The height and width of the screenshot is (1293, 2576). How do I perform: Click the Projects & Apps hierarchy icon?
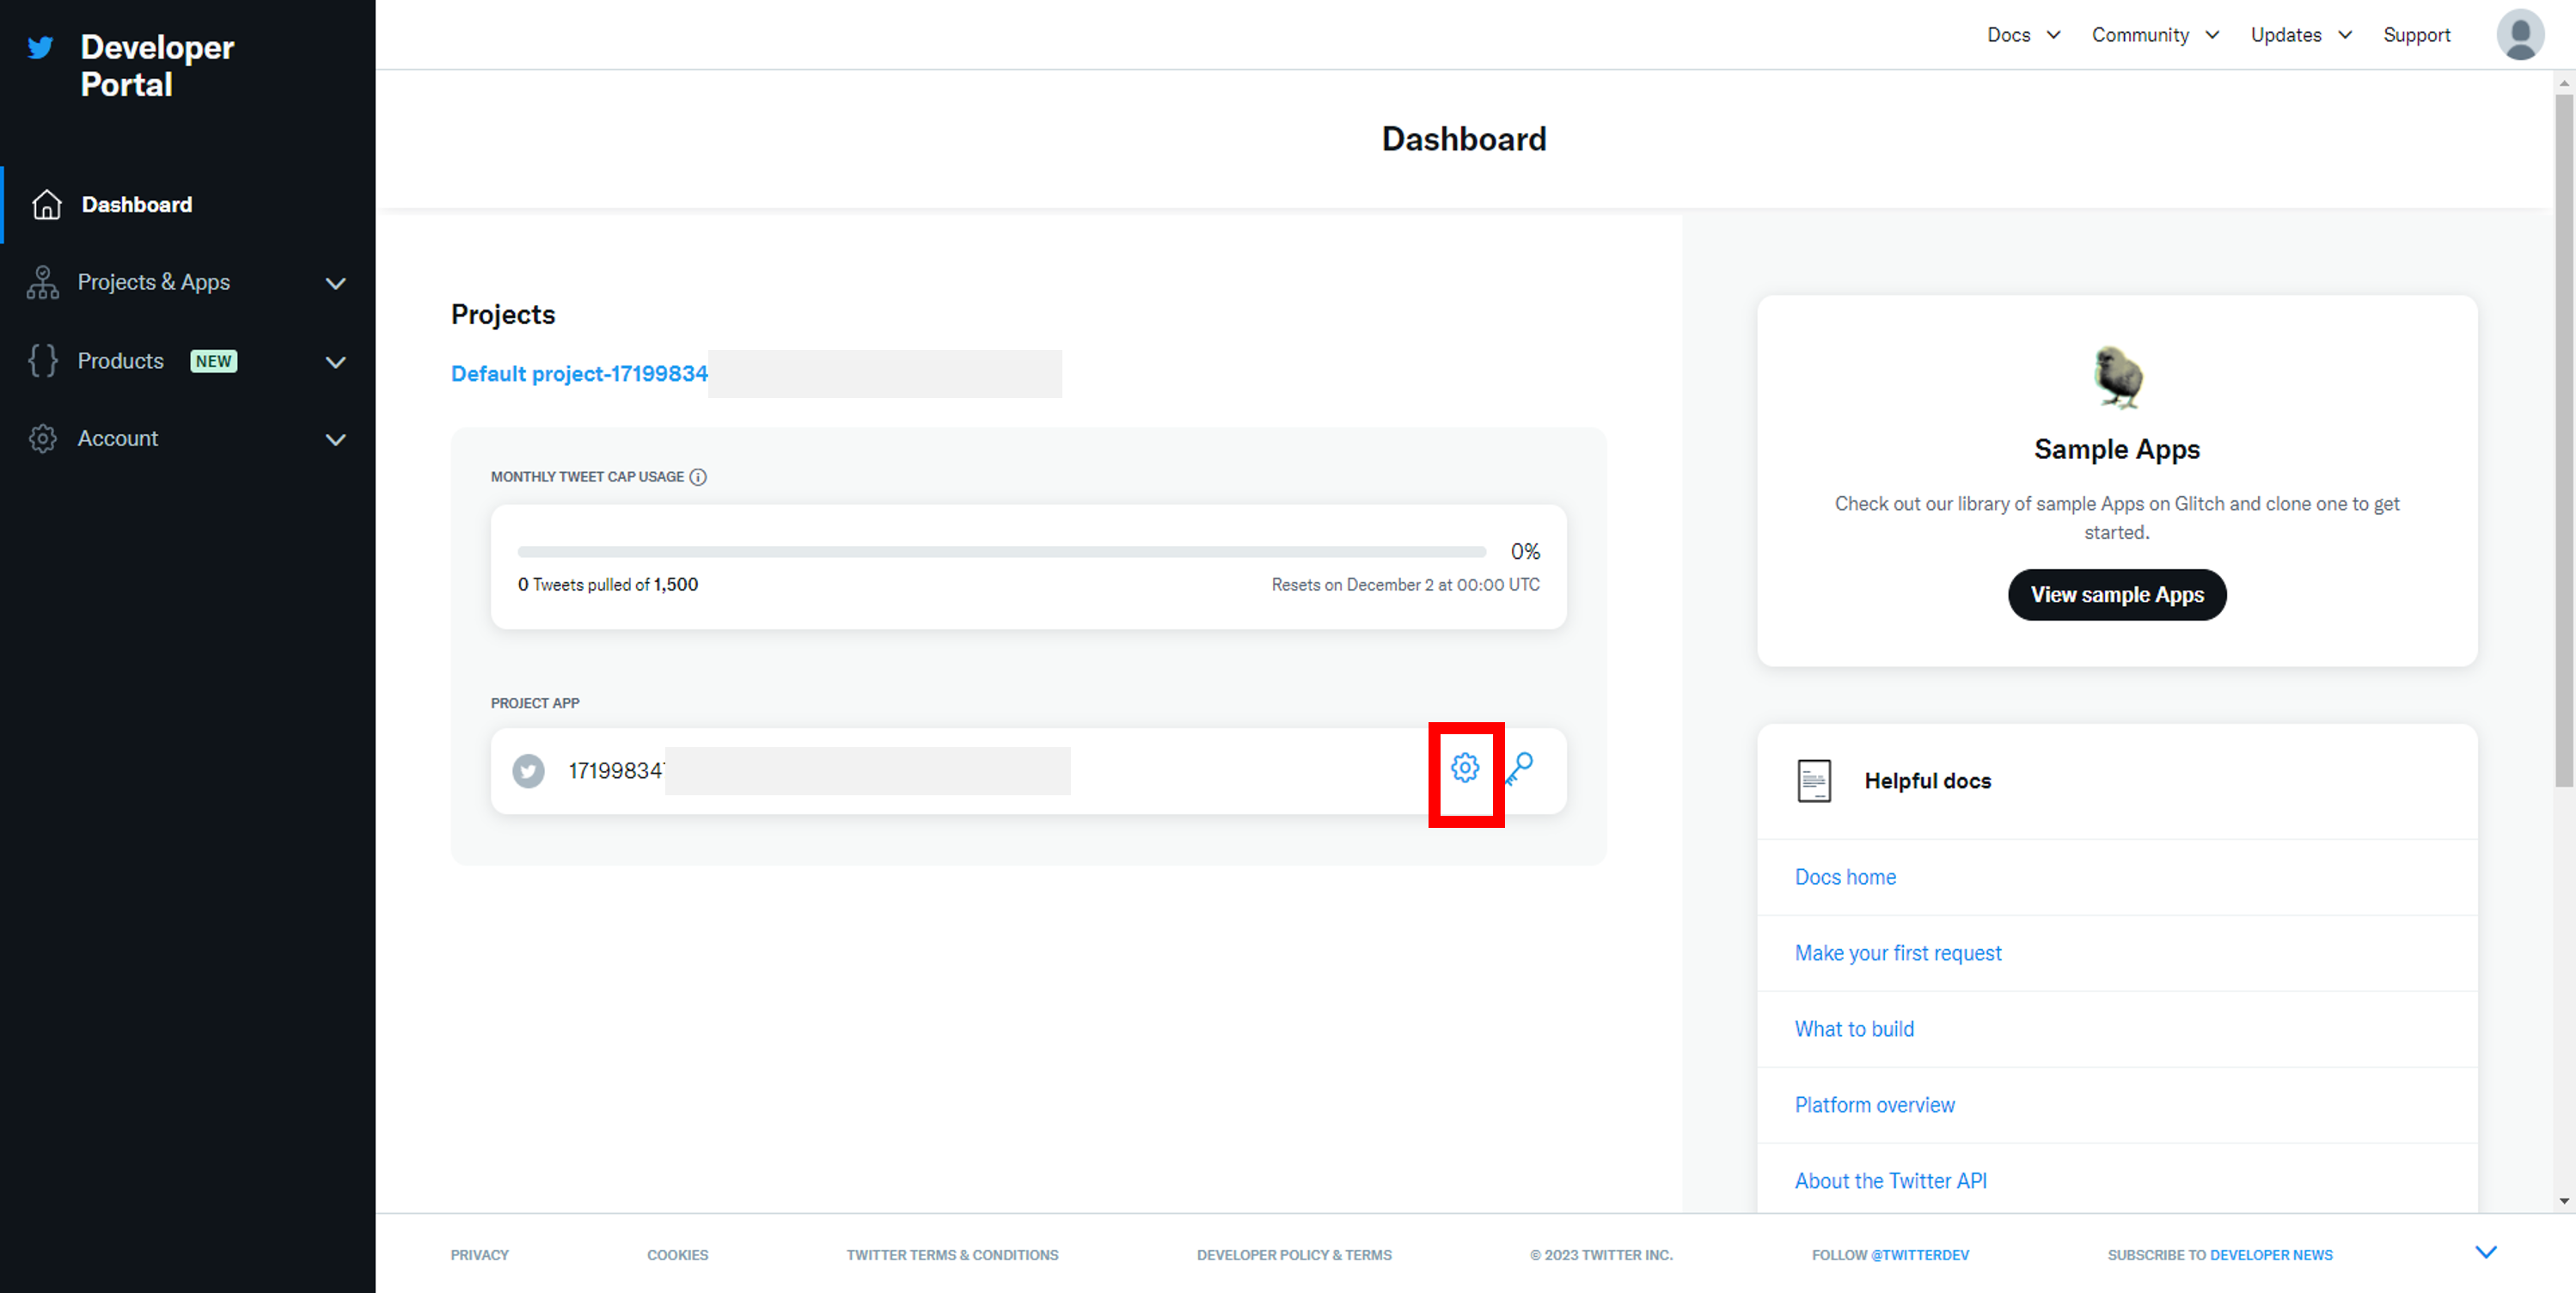(42, 282)
